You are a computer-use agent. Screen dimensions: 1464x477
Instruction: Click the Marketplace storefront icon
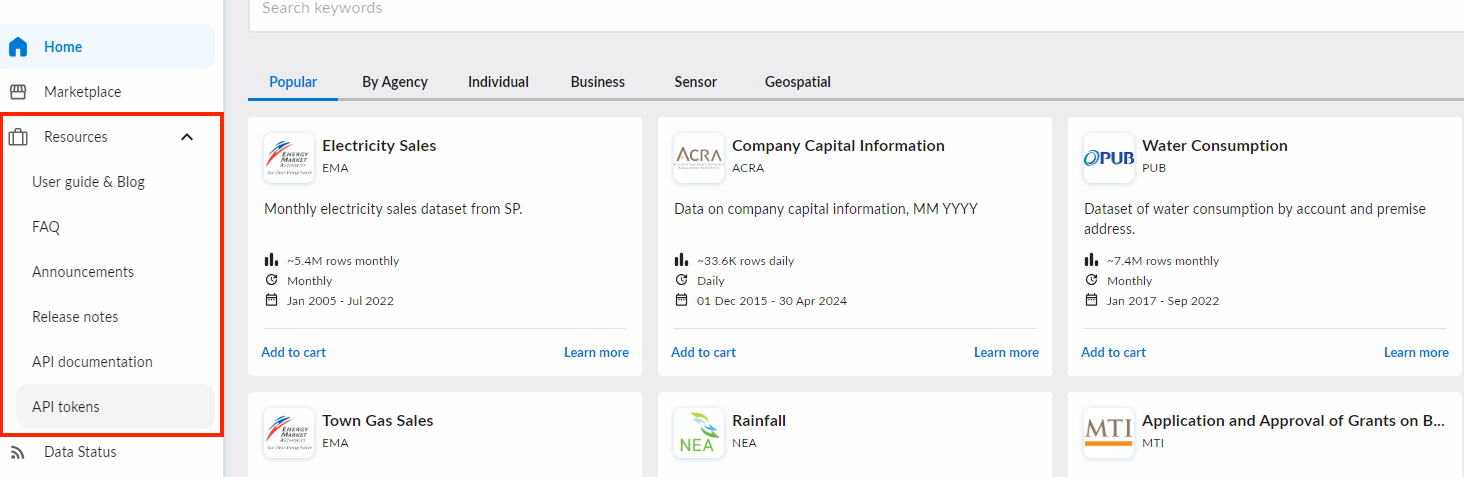coord(18,92)
